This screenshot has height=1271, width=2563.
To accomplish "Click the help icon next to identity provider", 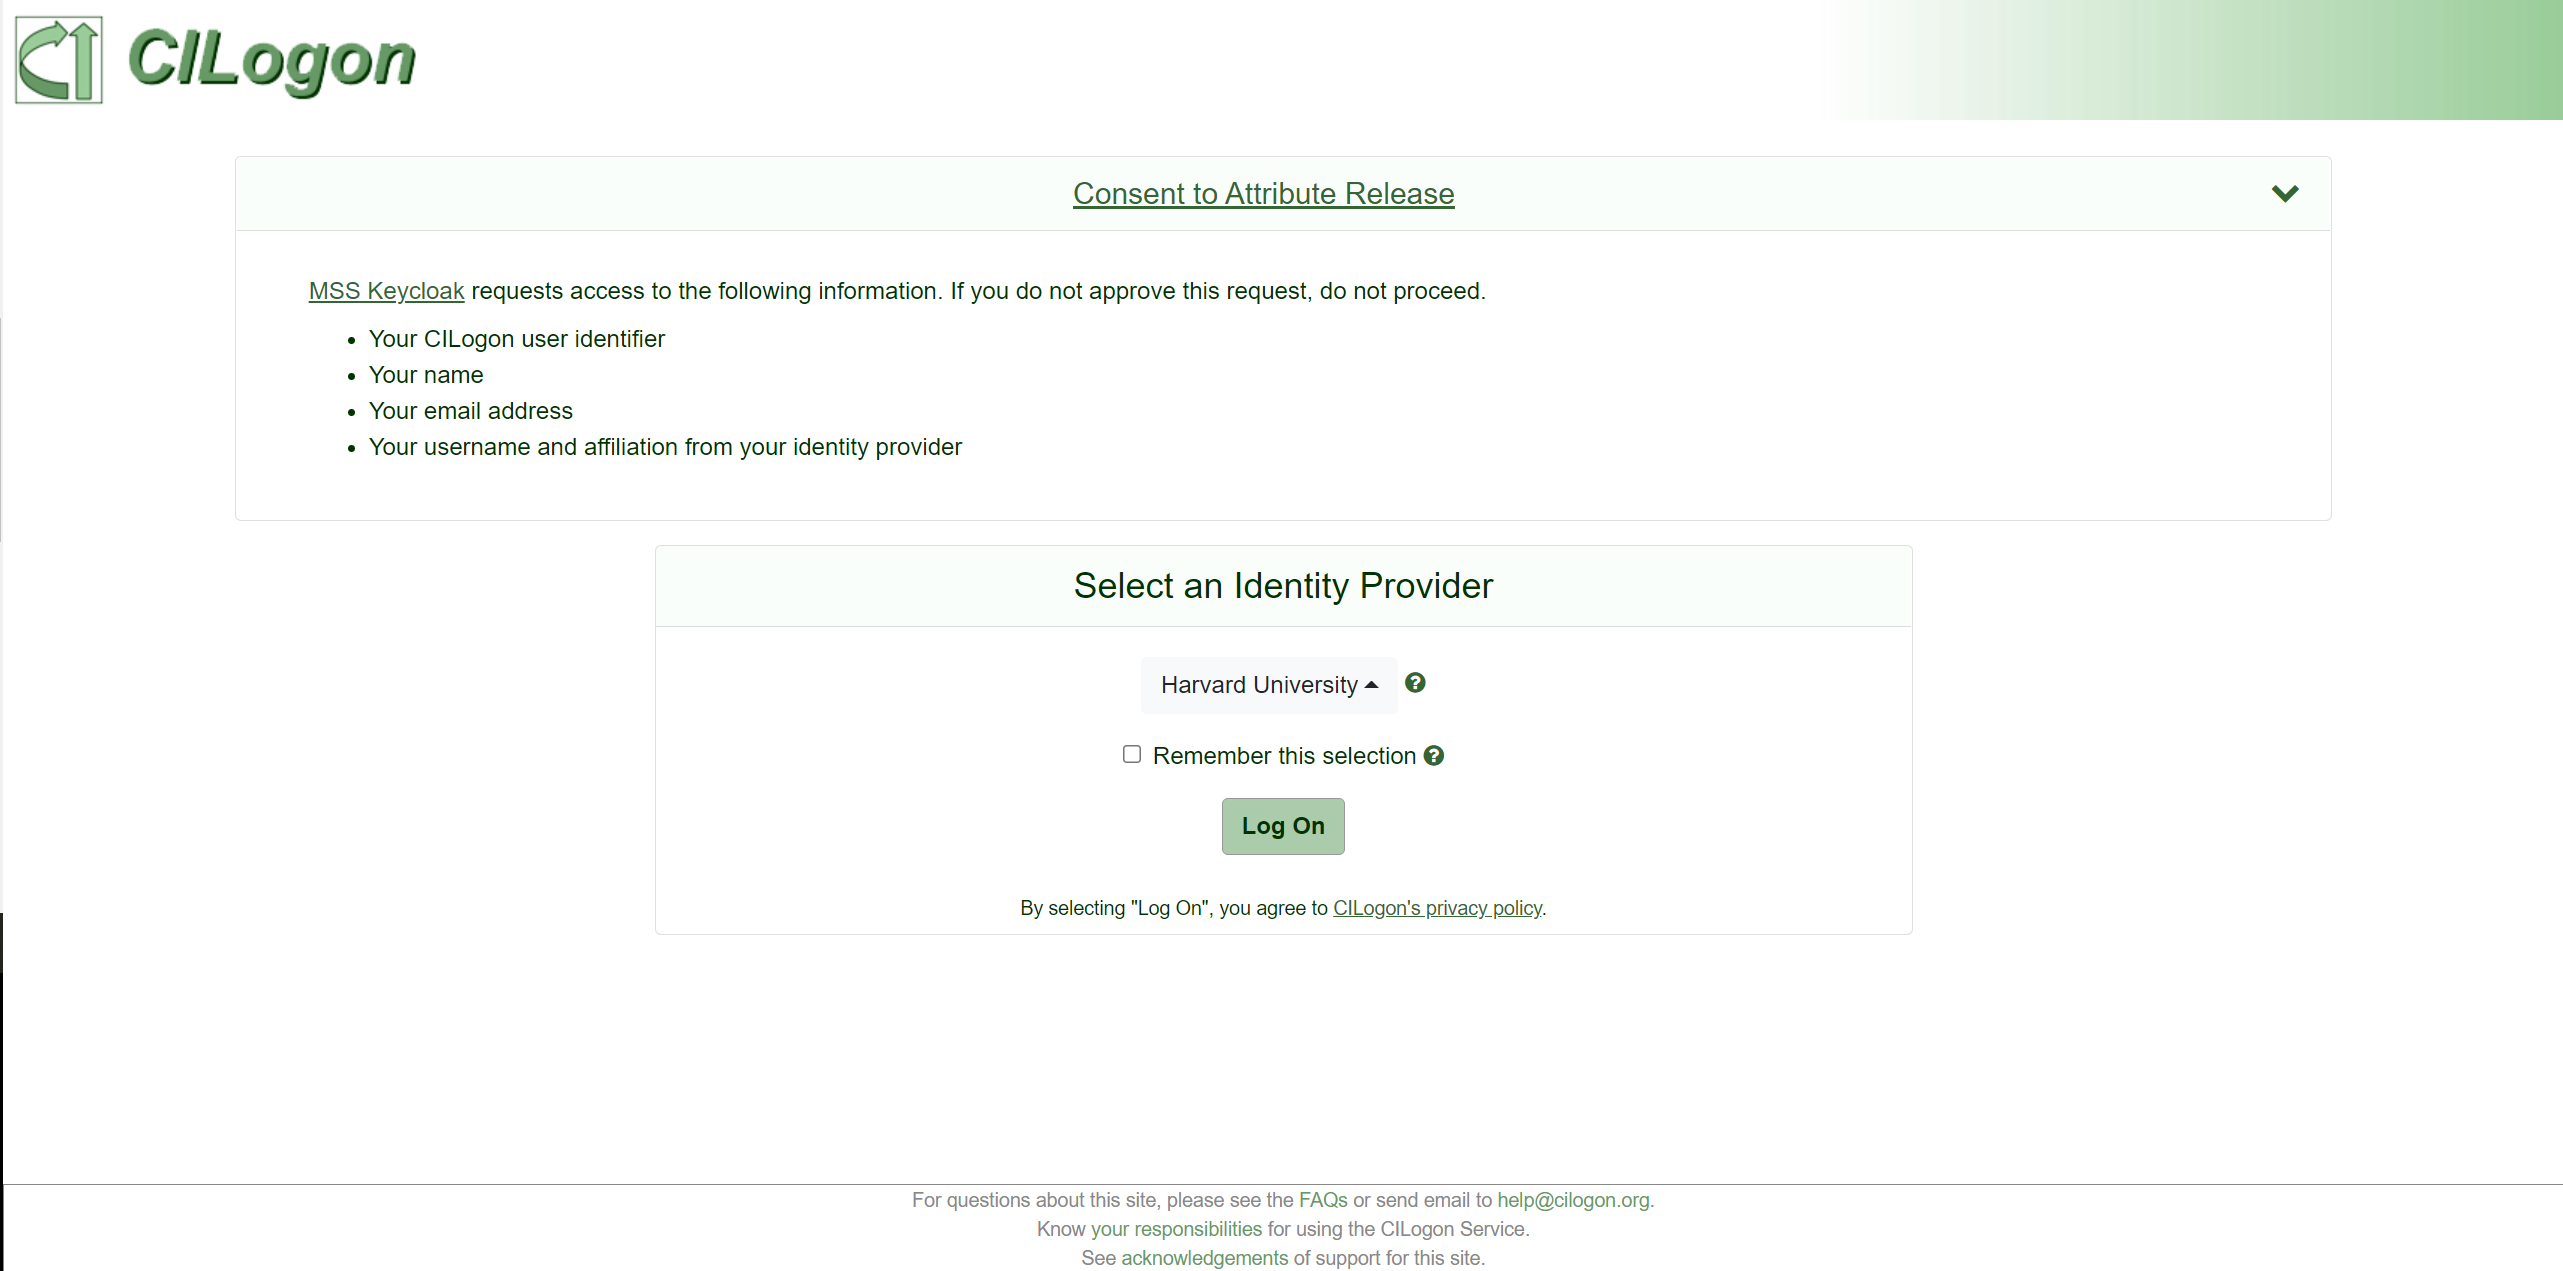I will 1416,683.
